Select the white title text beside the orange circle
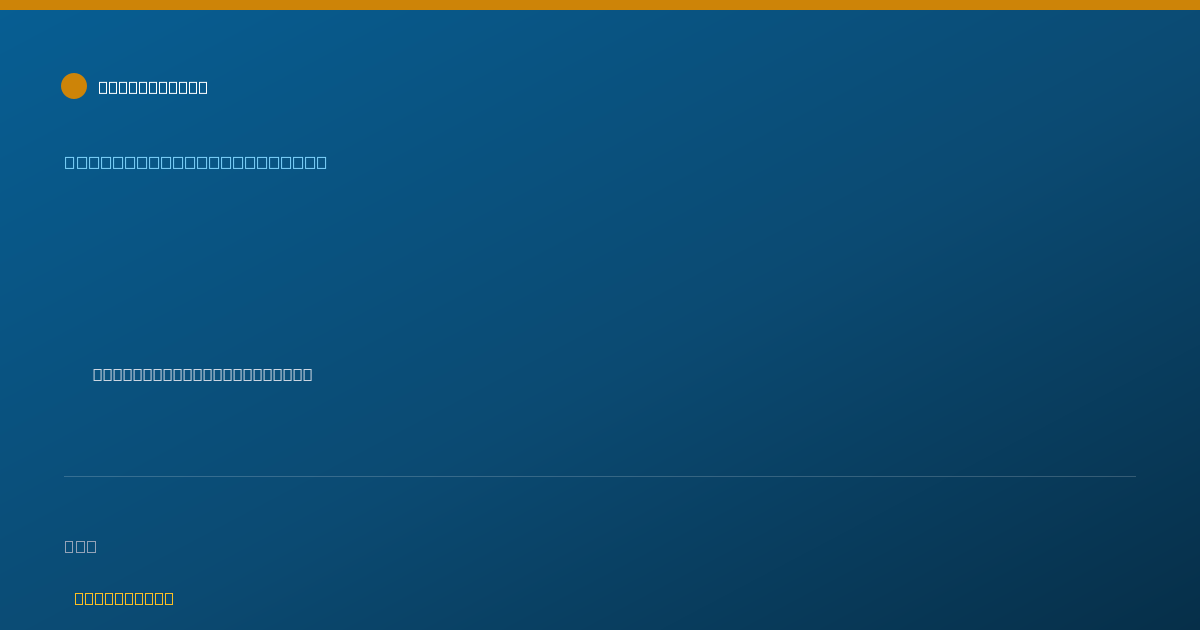The width and height of the screenshot is (1200, 630). (153, 87)
